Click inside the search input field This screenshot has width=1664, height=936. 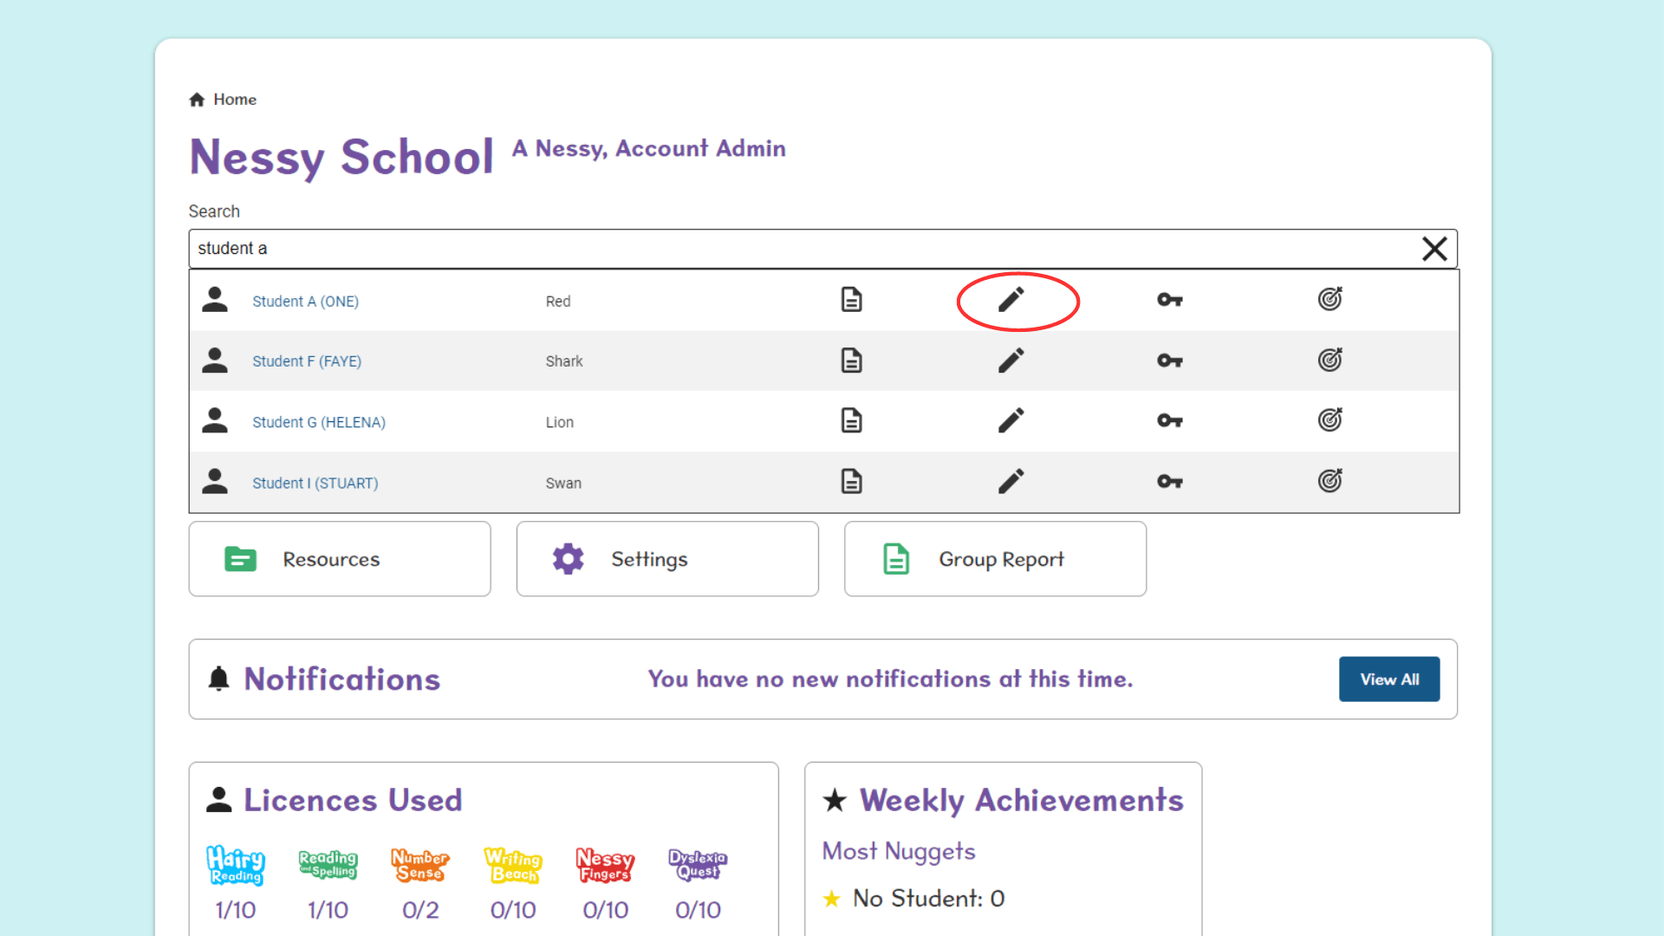700,248
